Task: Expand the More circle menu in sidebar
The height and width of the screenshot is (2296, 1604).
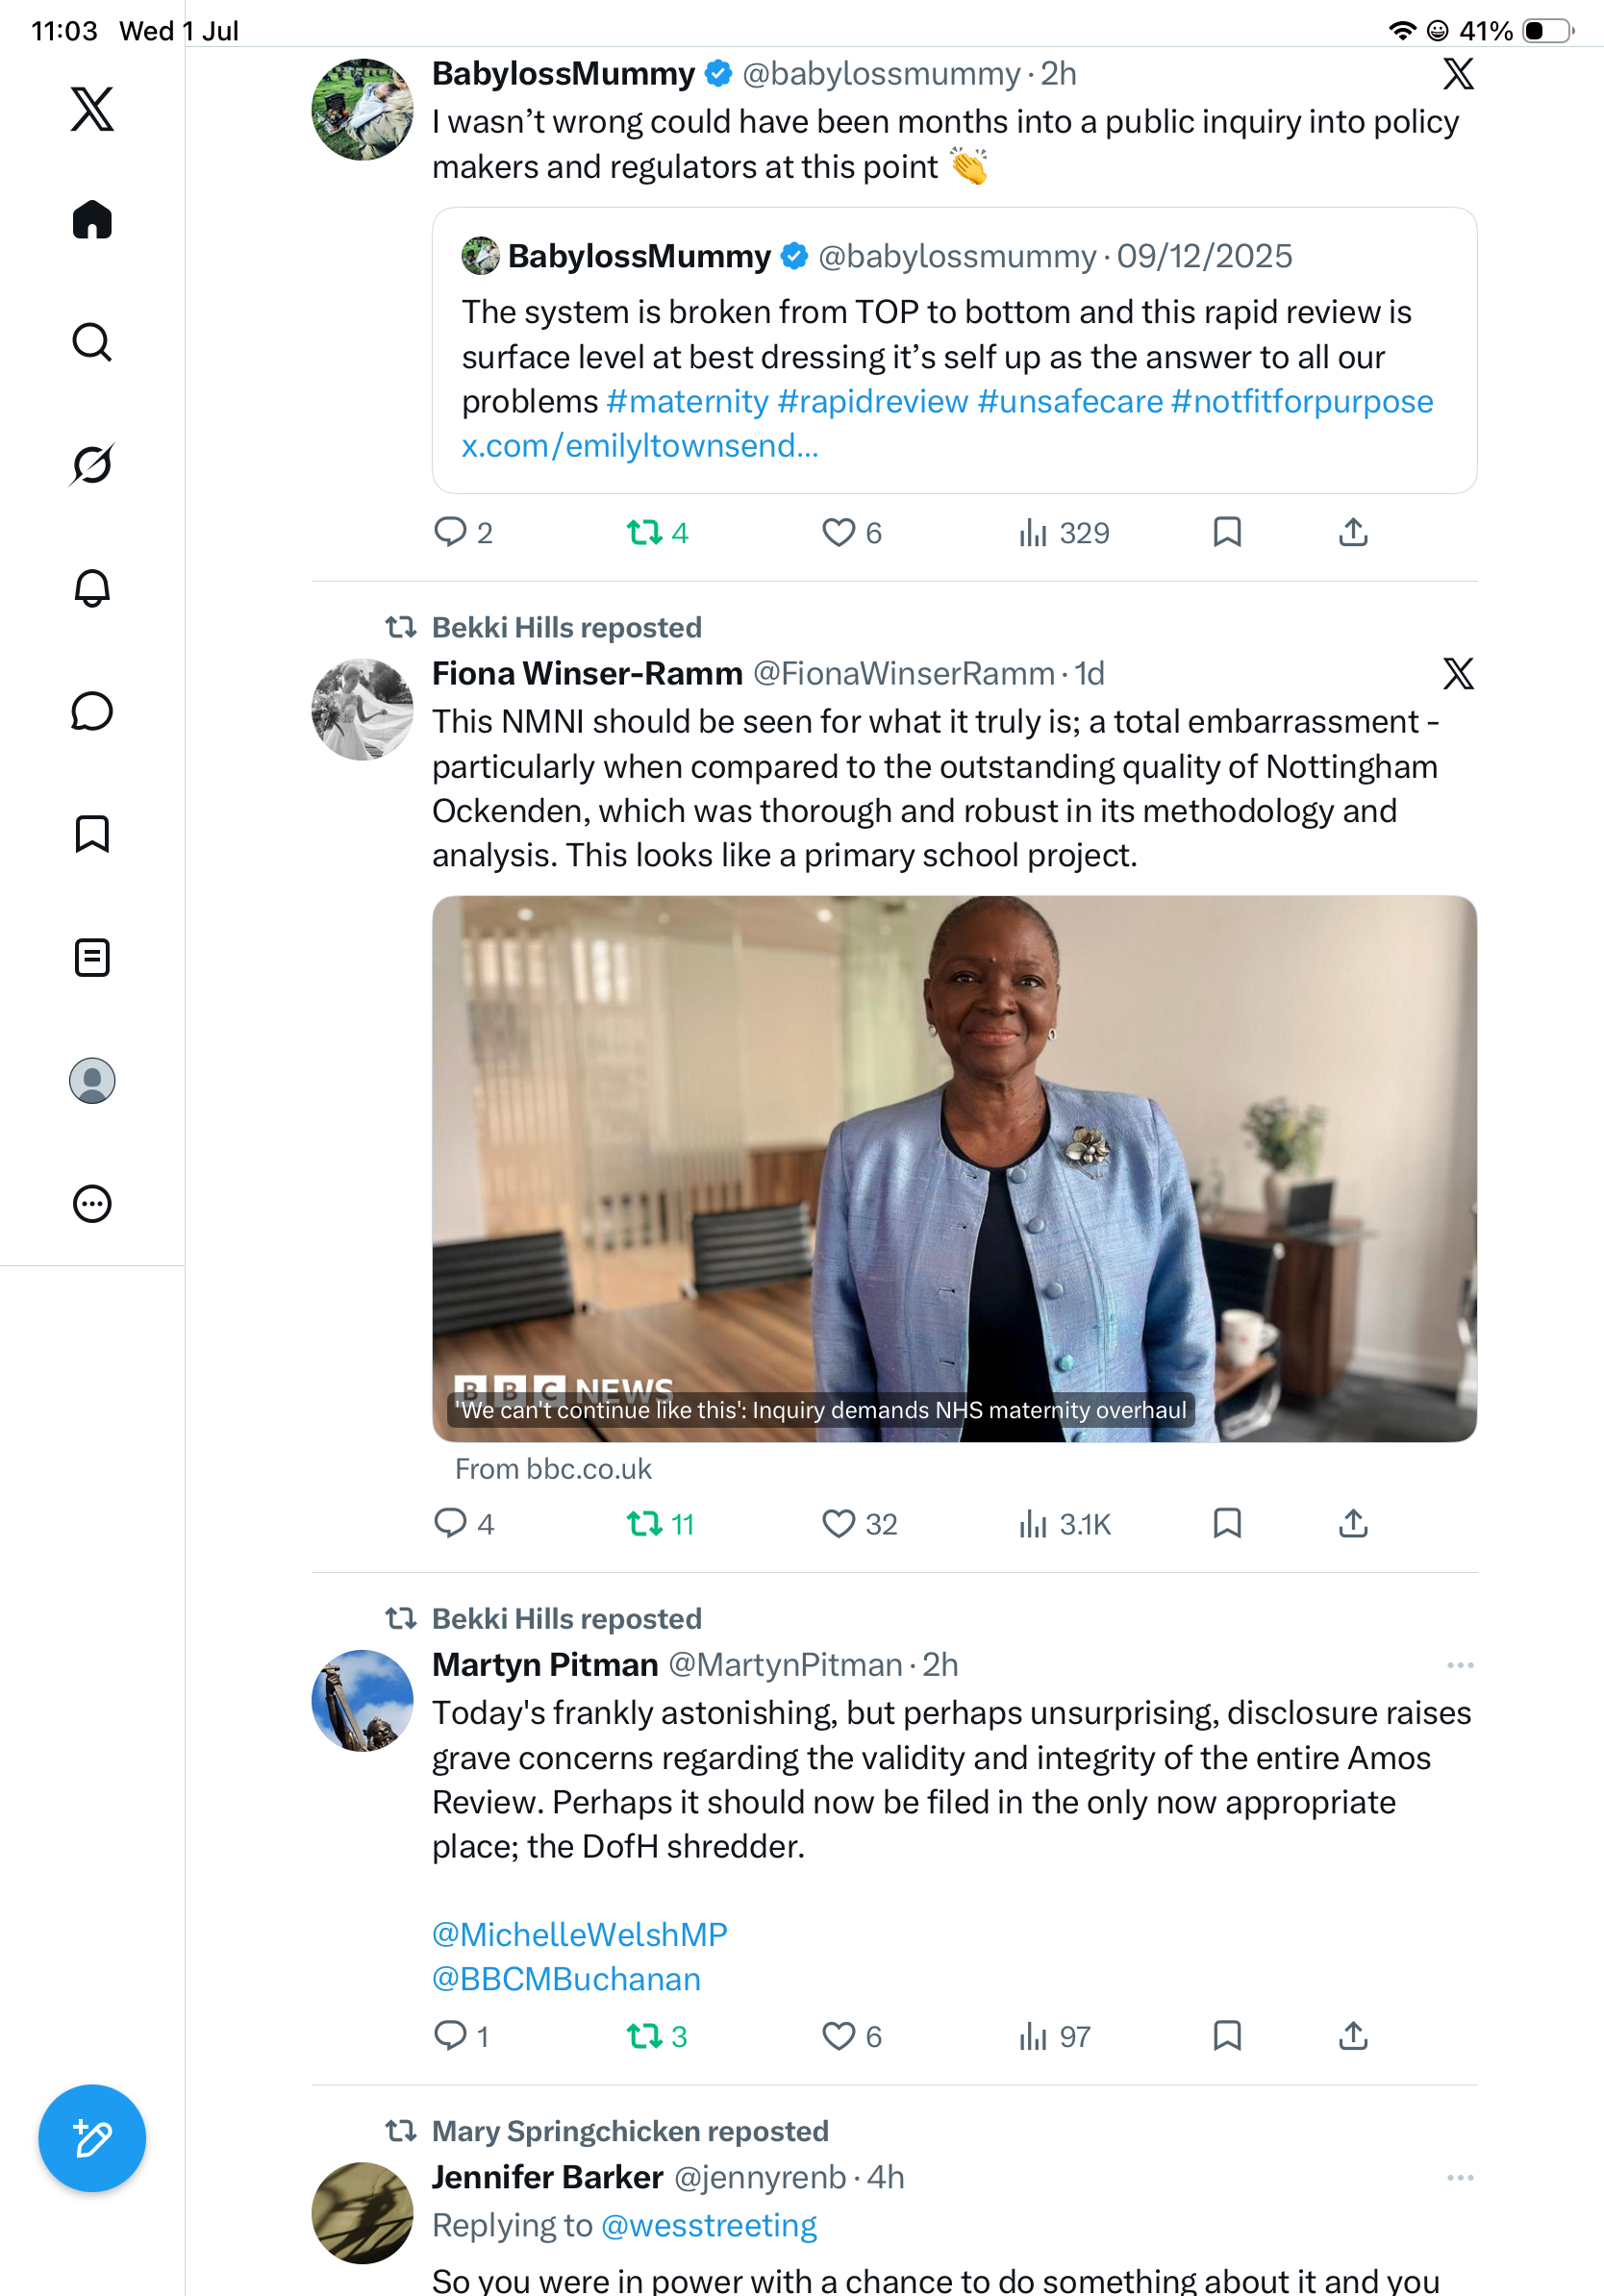Action: click(x=92, y=1203)
